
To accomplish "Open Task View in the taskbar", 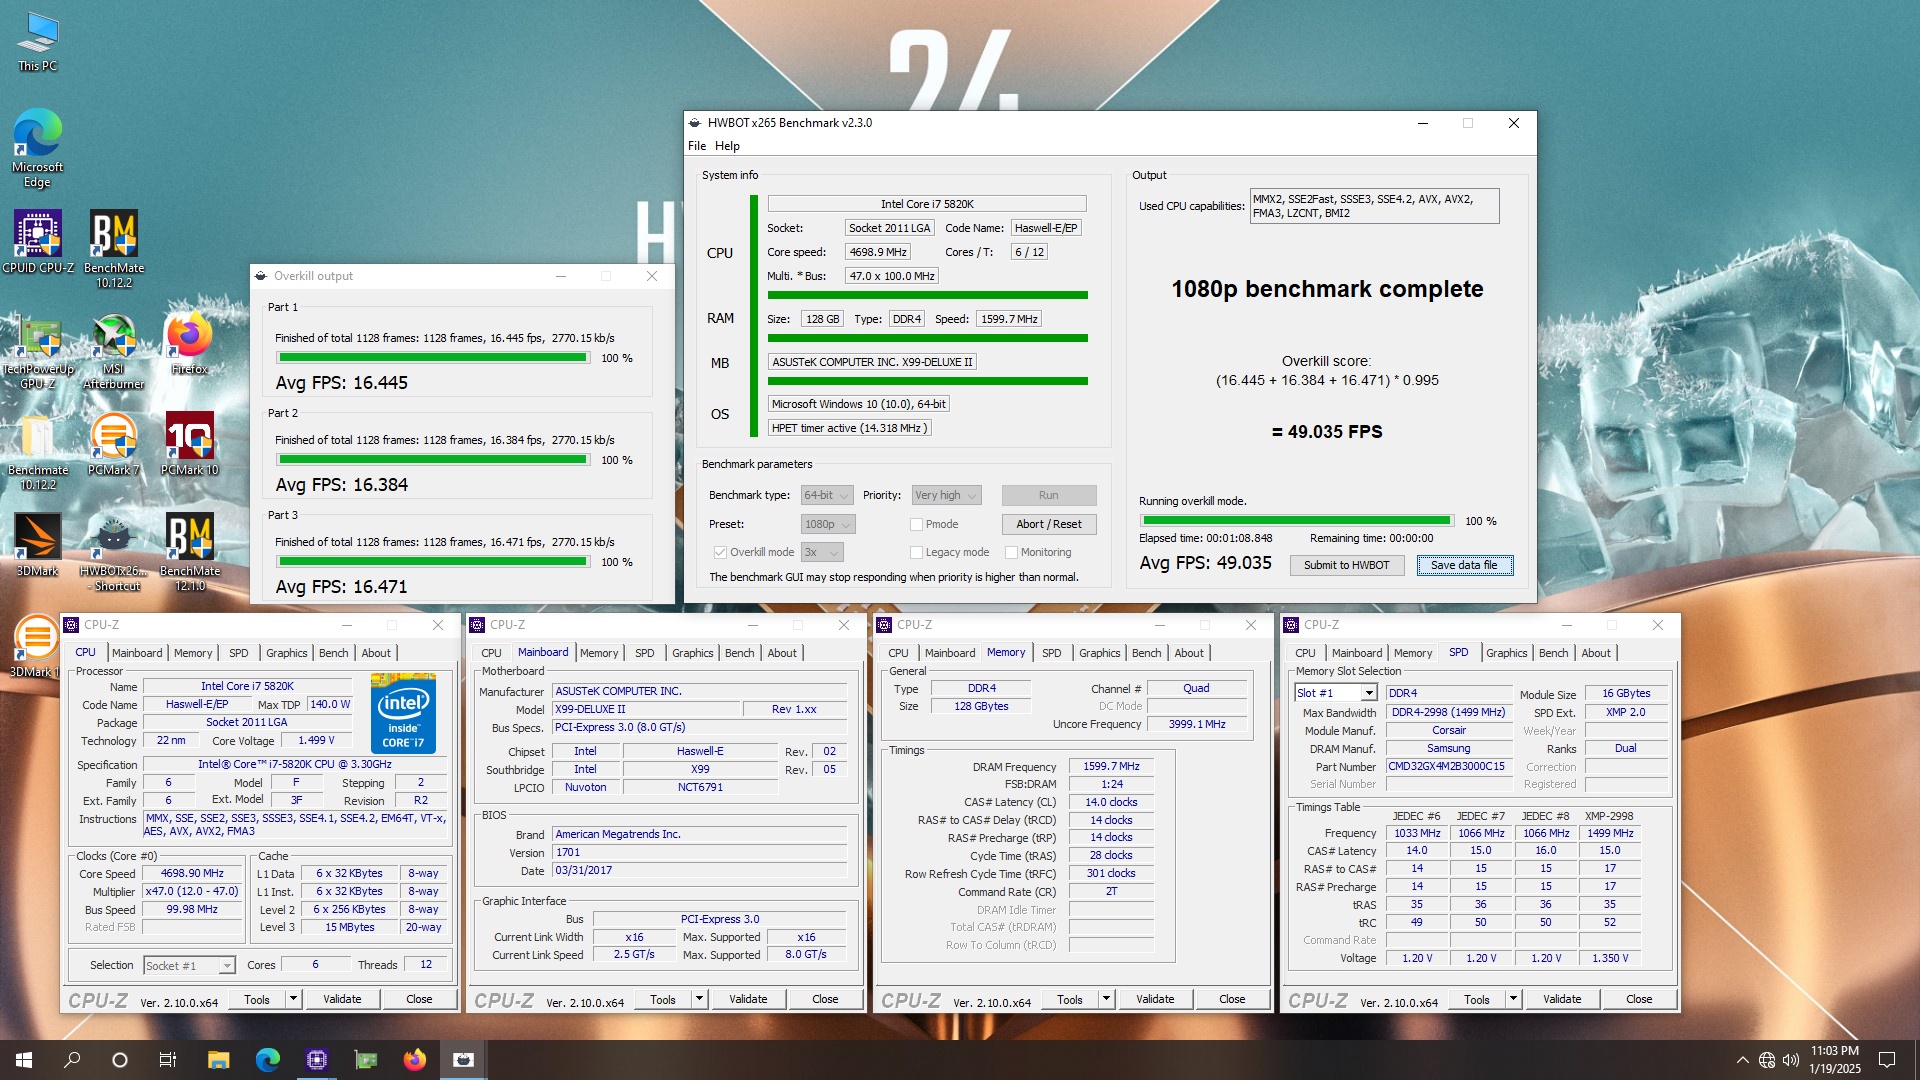I will pos(168,1060).
